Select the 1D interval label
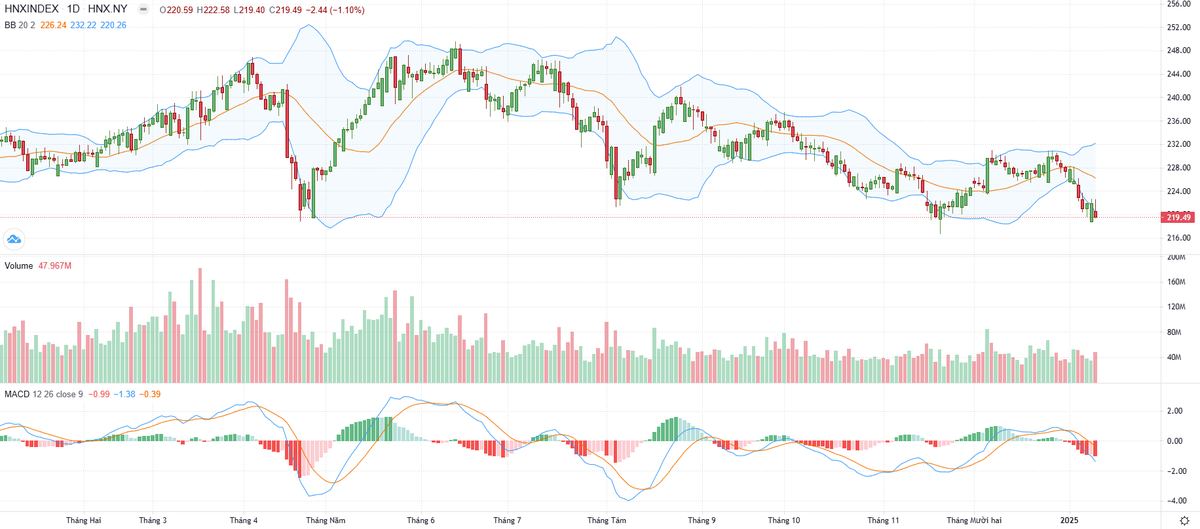Screen dimensions: 1200x529 coord(74,8)
